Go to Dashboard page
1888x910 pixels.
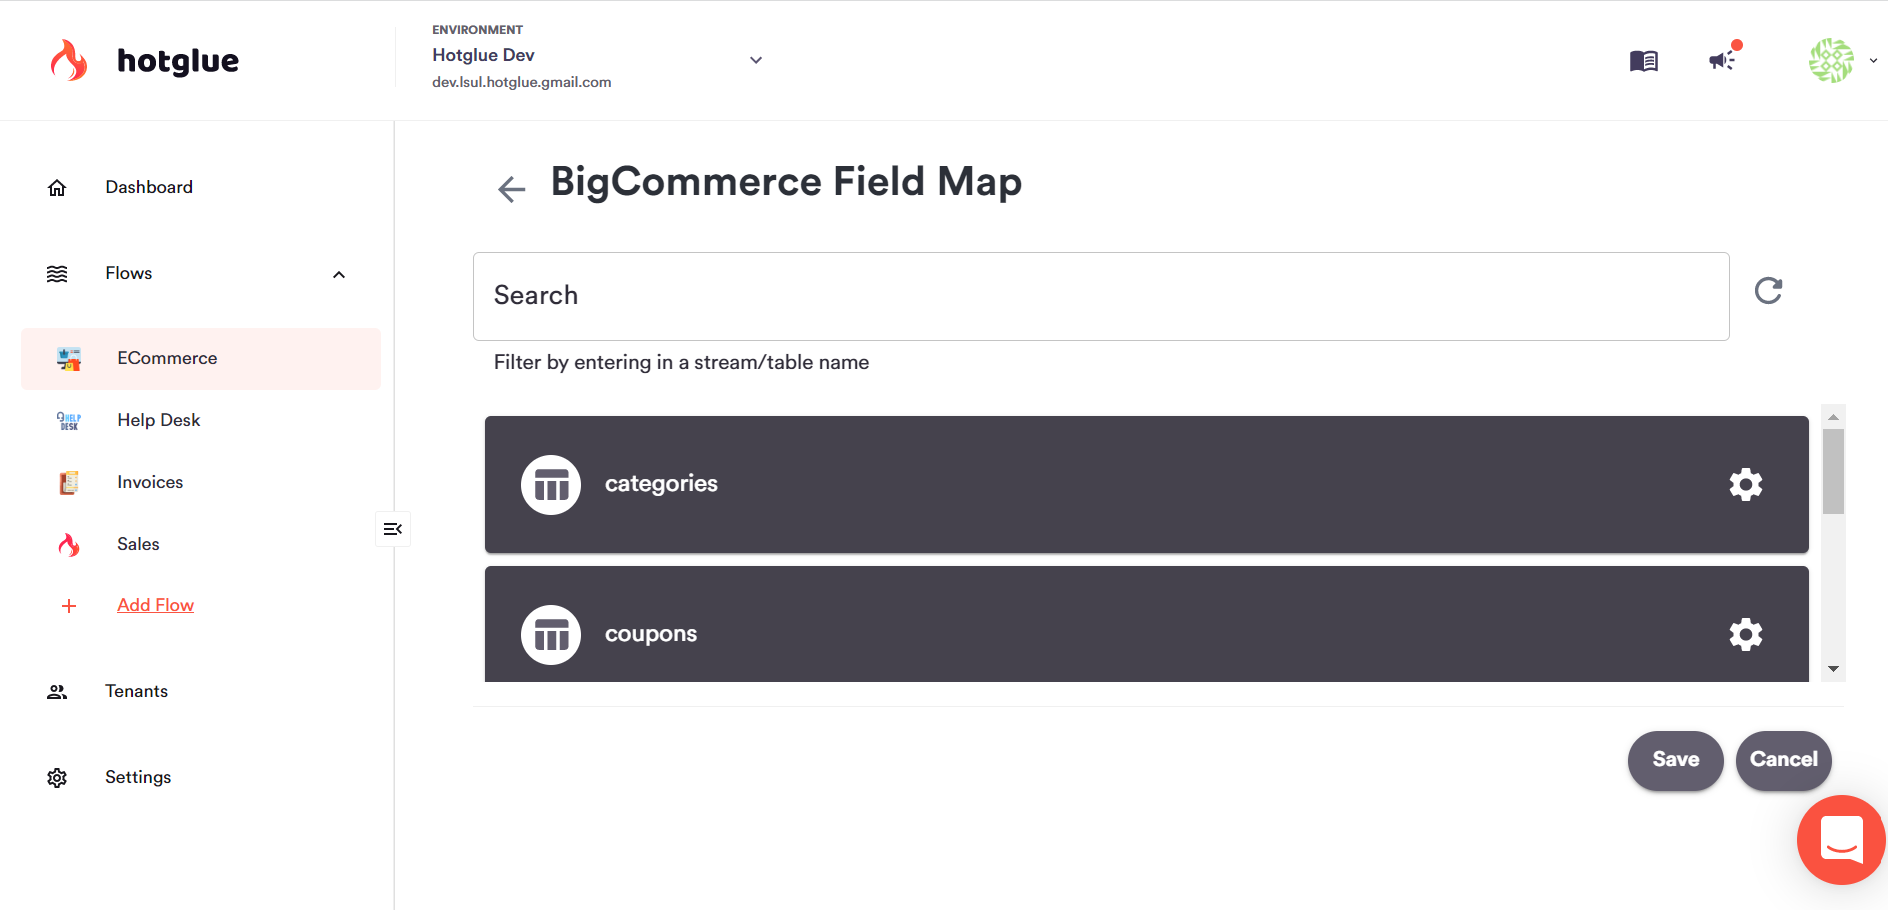point(149,187)
